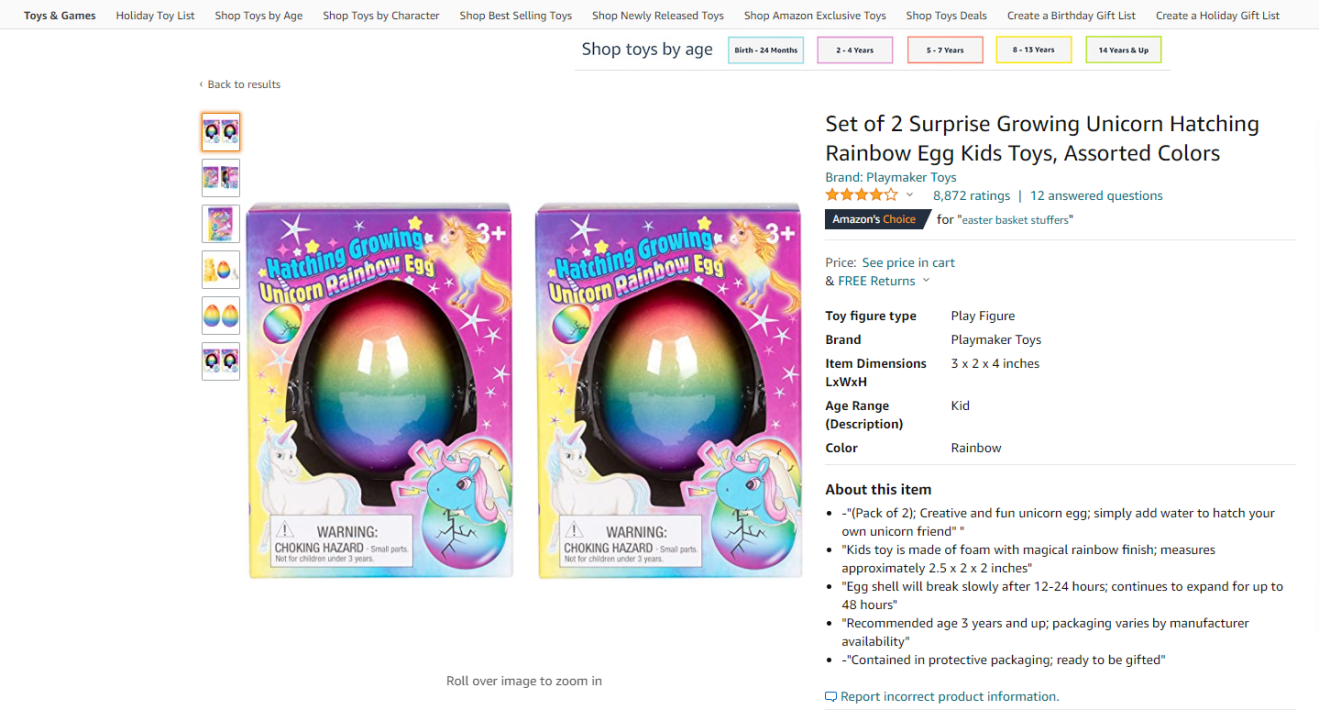This screenshot has height=710, width=1319.
Task: Select Birth - 24 Months age button
Action: [x=766, y=50]
